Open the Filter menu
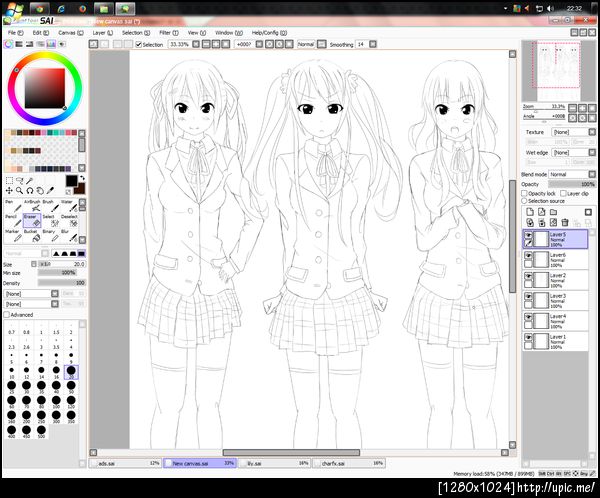The height and width of the screenshot is (498, 600). pos(169,33)
